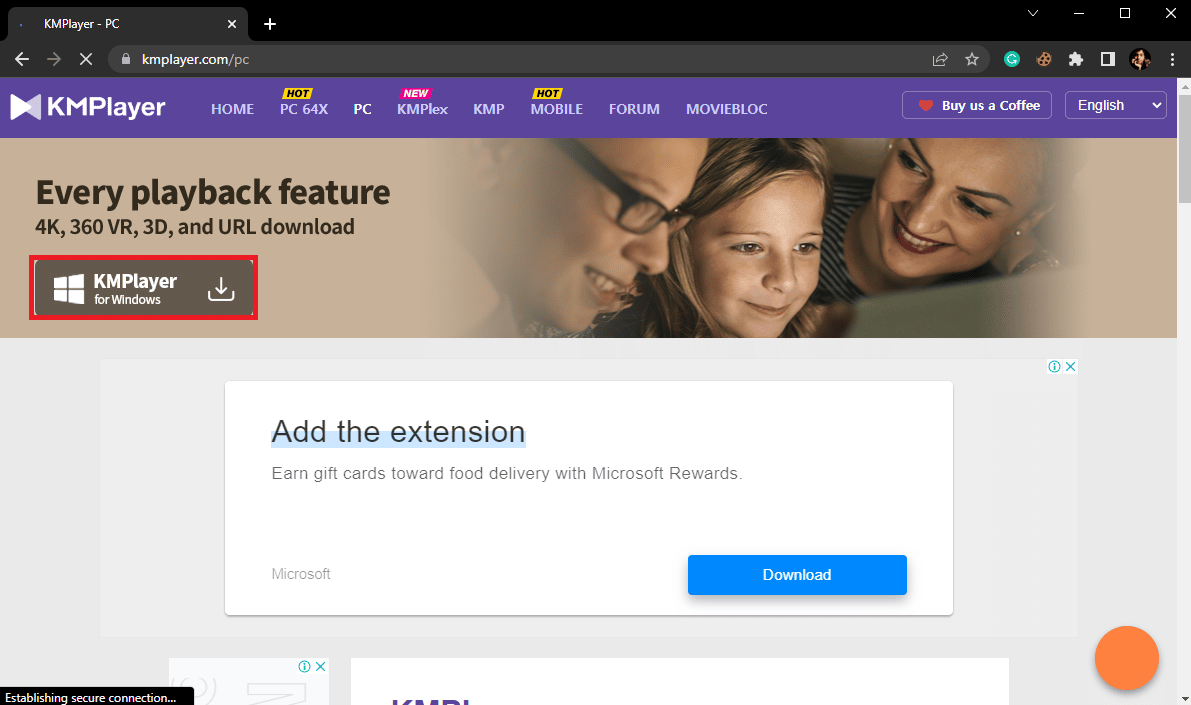Viewport: 1191px width, 705px height.
Task: Click the Buy us a Coffee button
Action: pyautogui.click(x=976, y=105)
